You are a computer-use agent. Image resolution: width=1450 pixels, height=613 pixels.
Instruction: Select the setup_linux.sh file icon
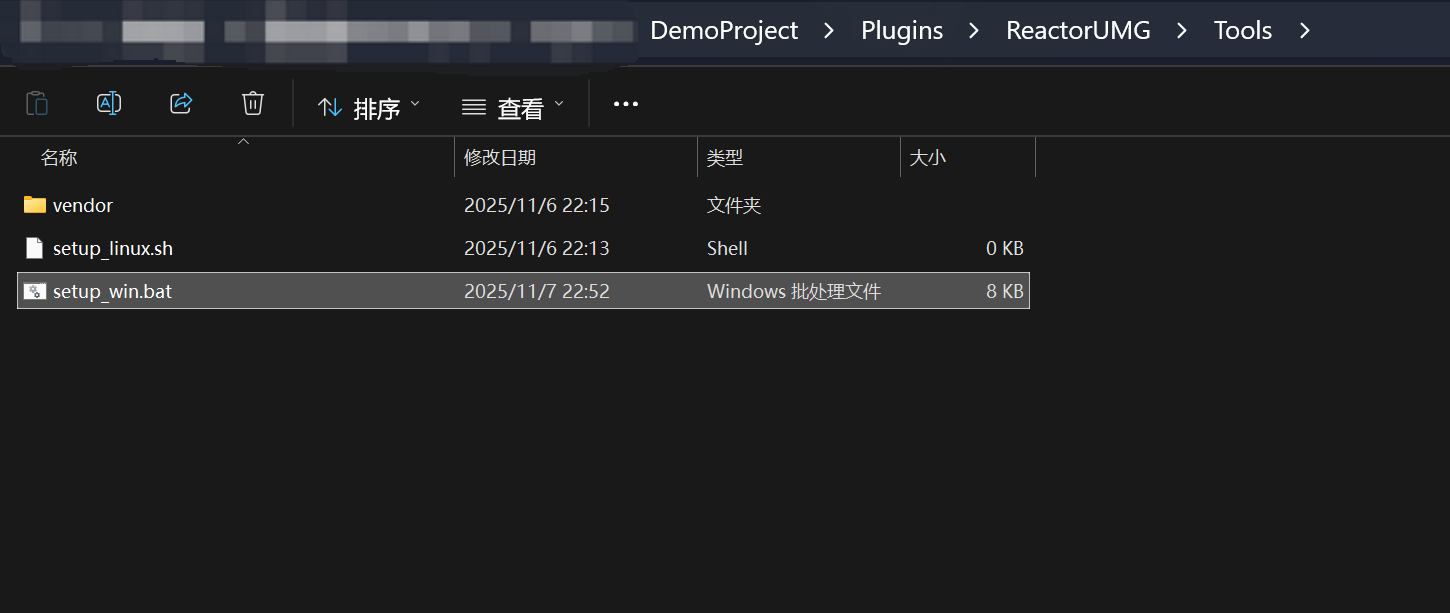pyautogui.click(x=35, y=248)
